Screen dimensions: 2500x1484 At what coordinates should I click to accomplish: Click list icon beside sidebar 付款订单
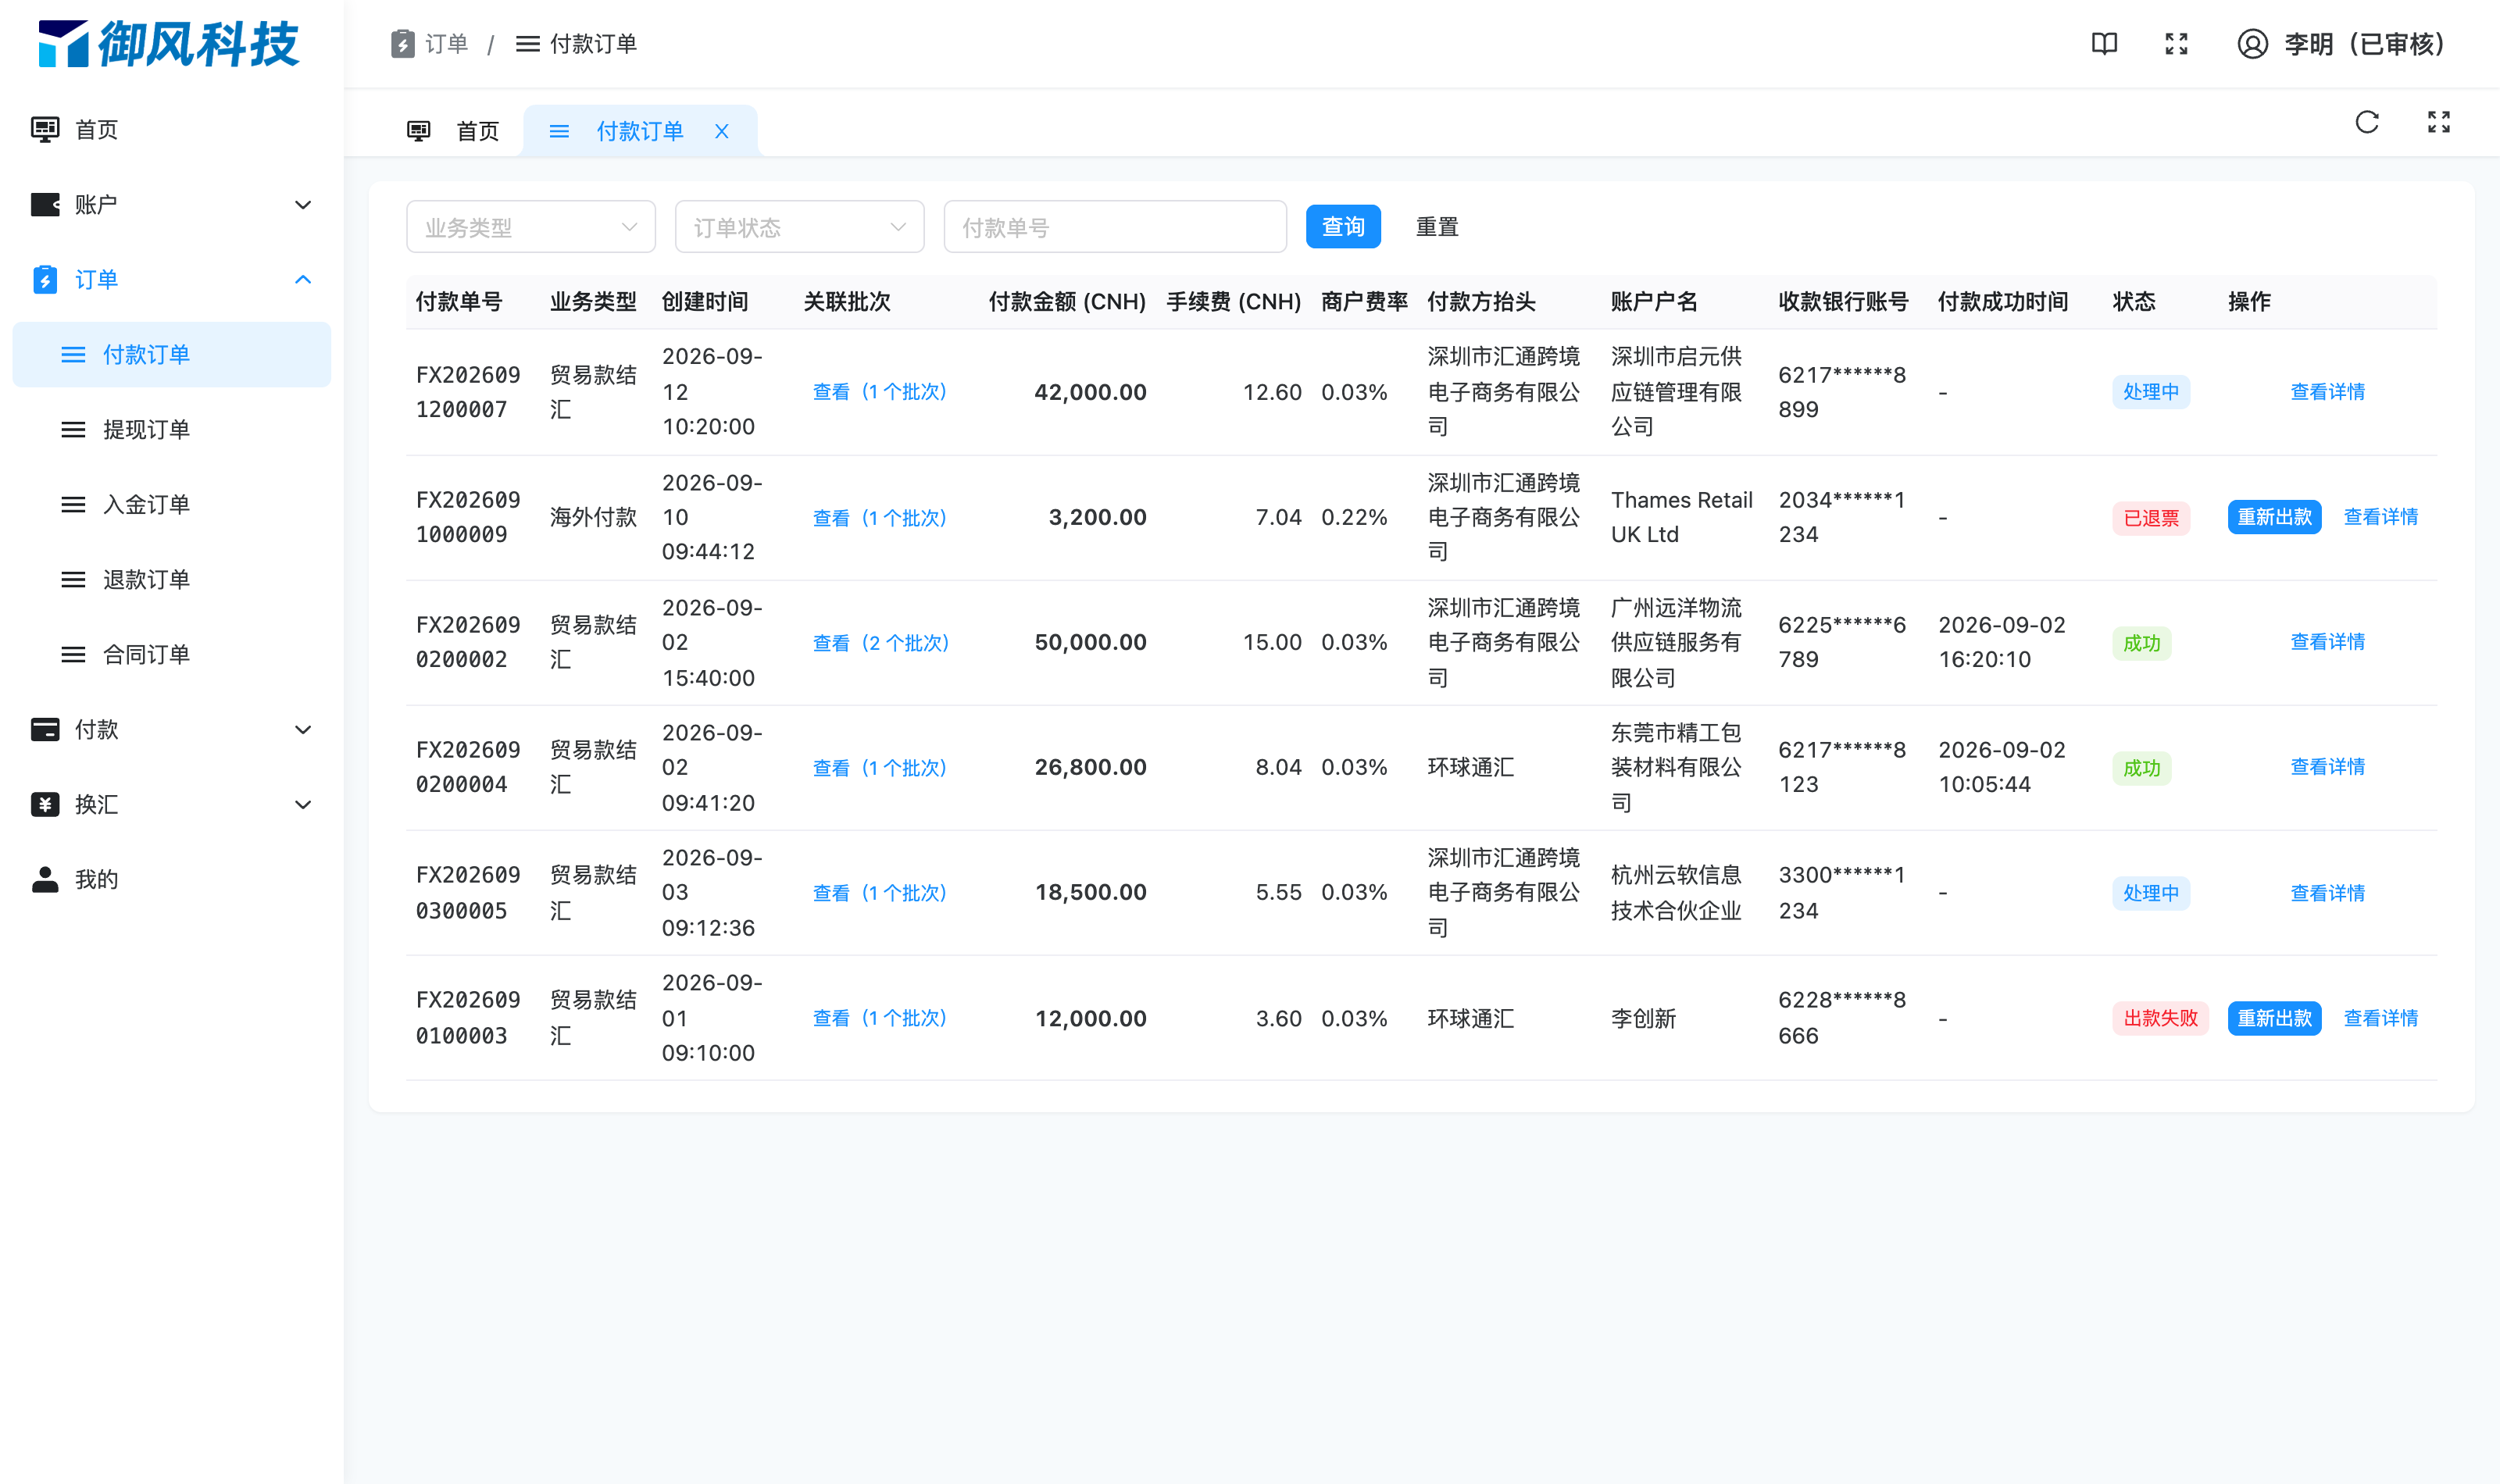tap(73, 354)
